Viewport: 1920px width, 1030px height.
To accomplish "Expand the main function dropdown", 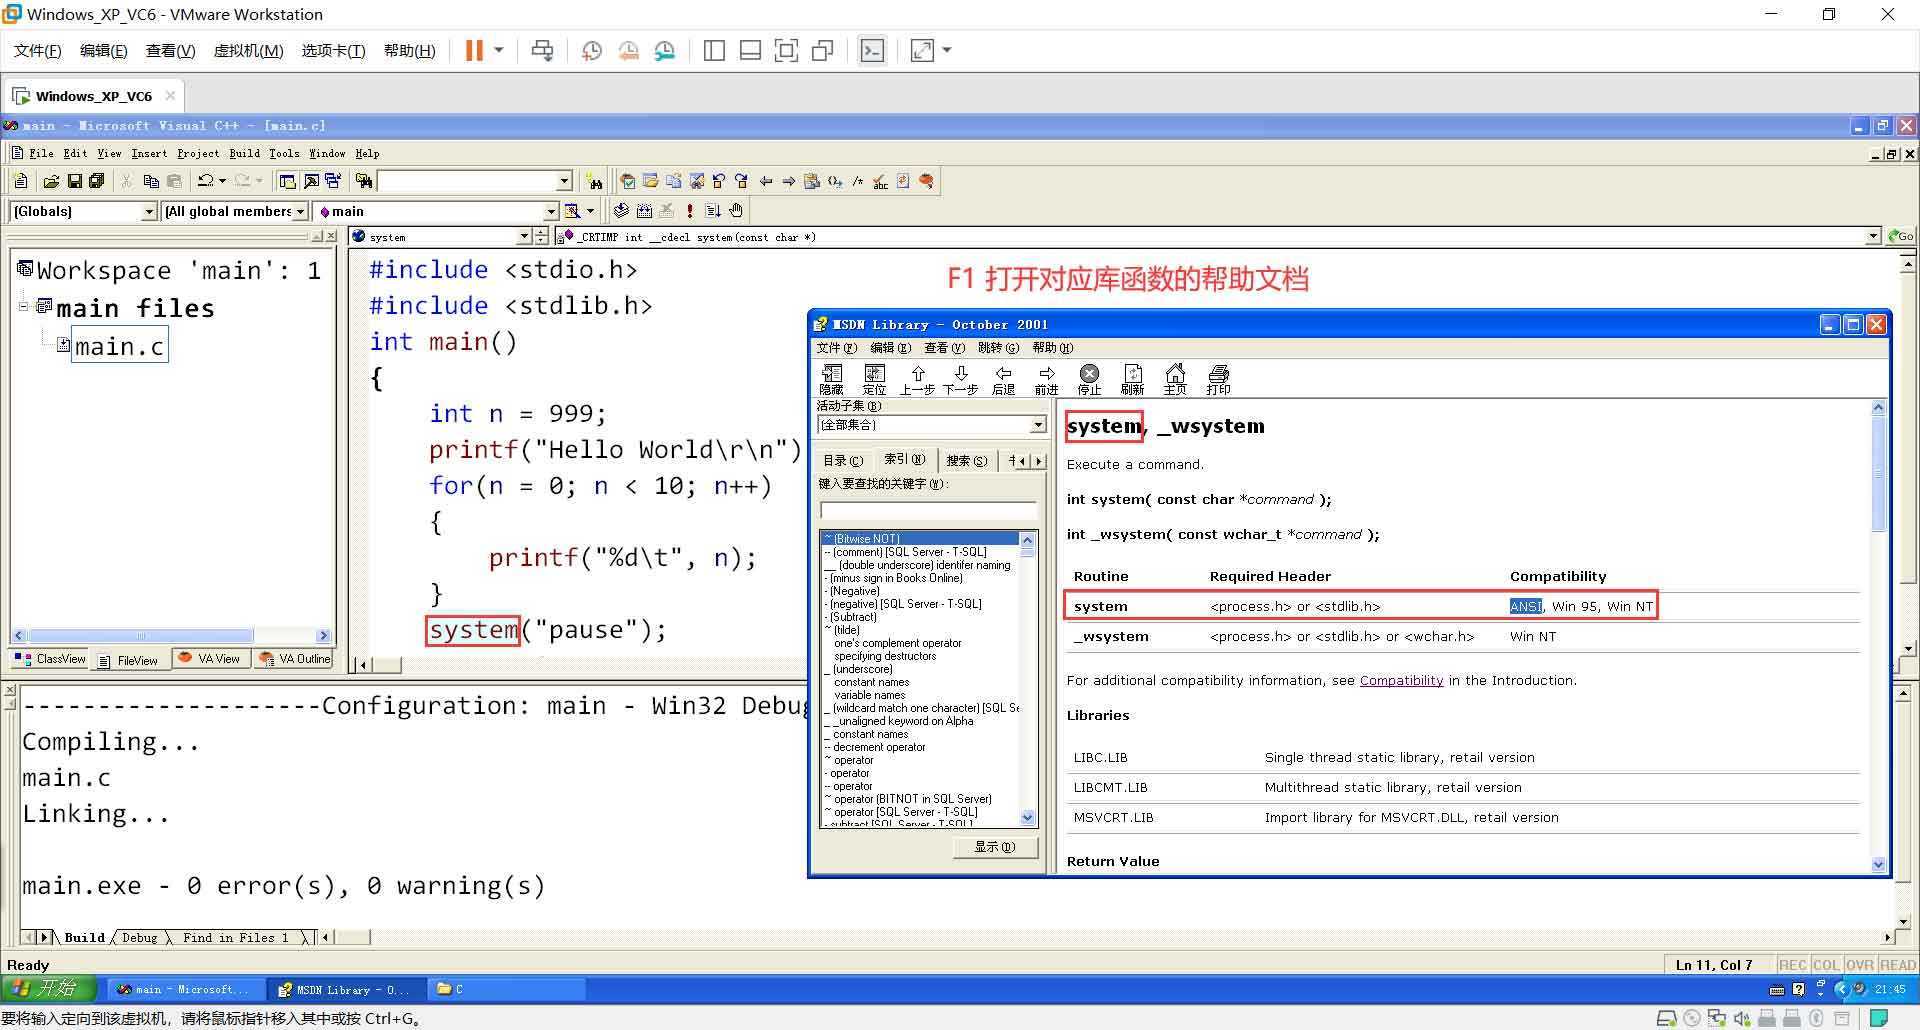I will point(550,211).
